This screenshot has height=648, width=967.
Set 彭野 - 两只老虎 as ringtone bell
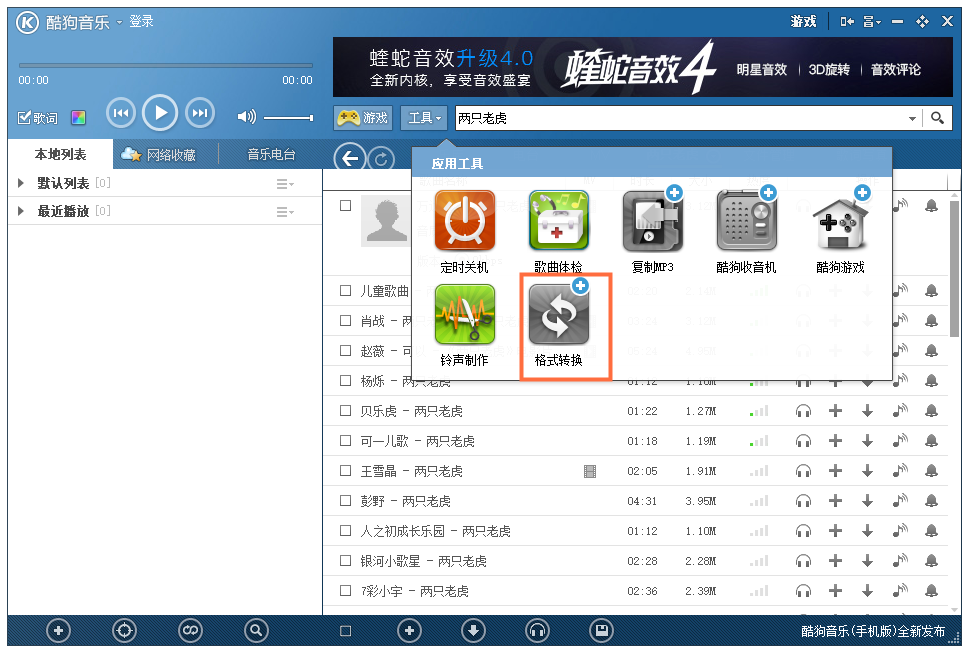coord(931,501)
